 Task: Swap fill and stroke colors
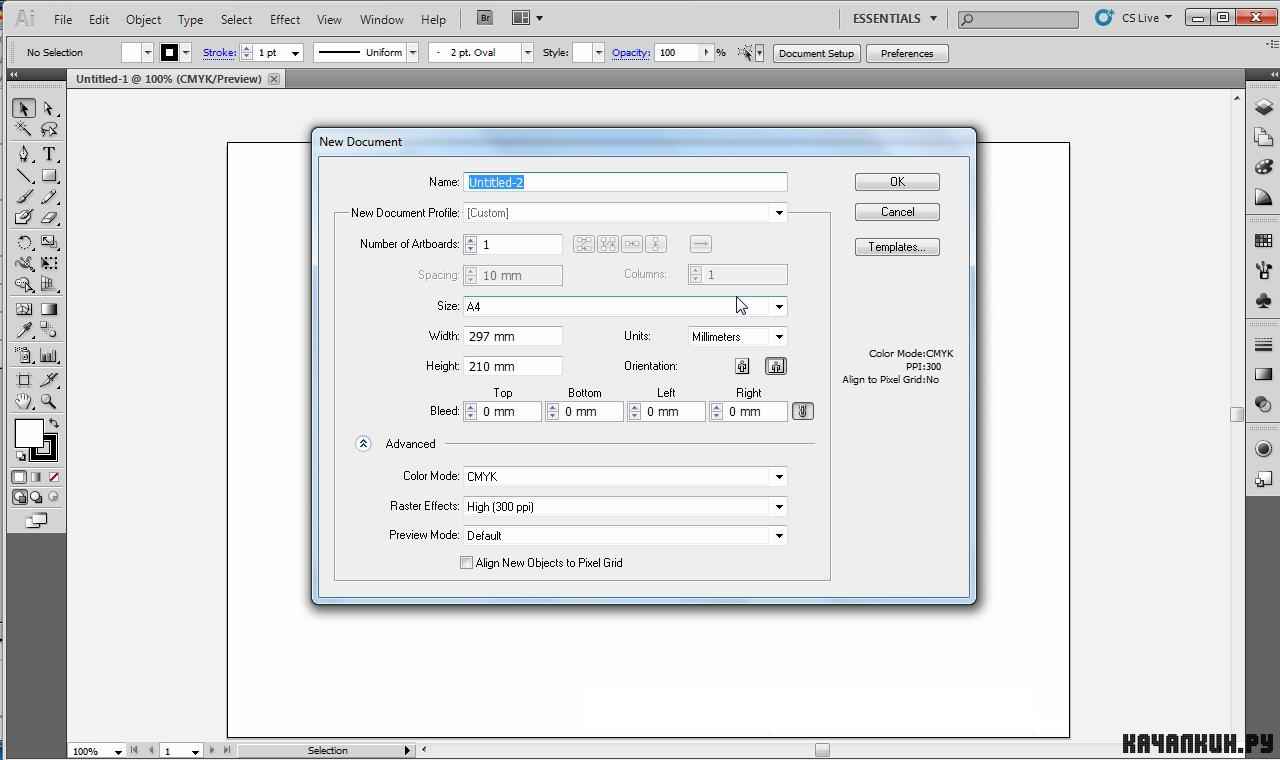pos(54,424)
